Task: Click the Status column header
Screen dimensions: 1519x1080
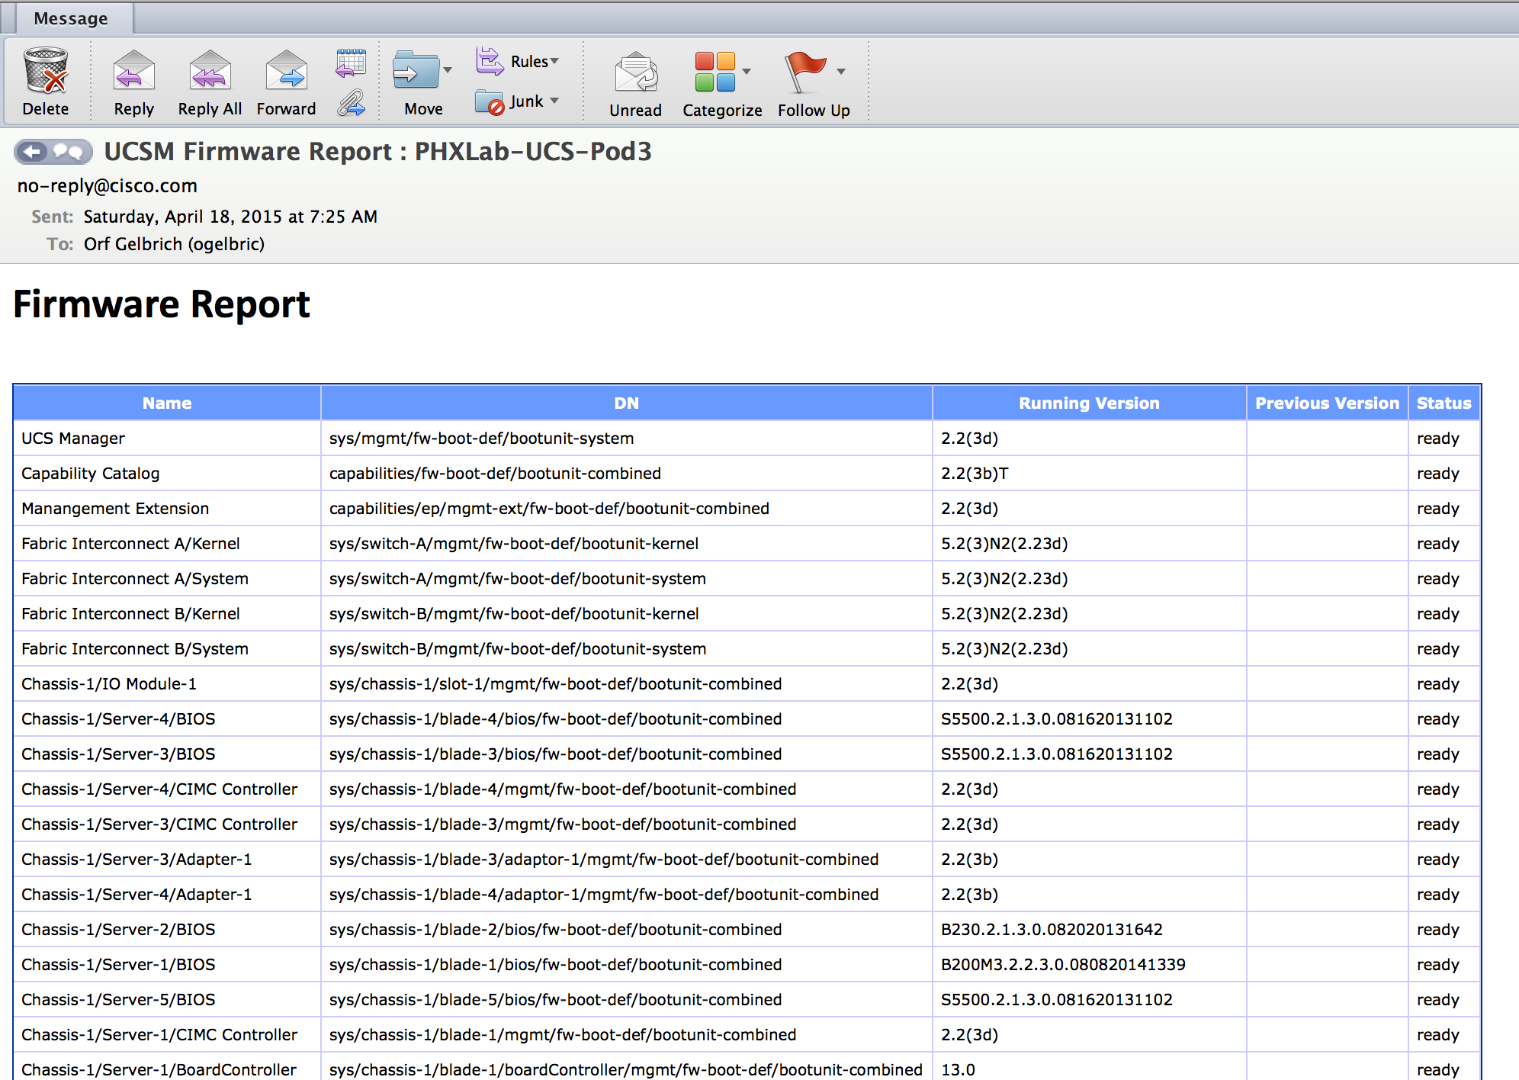Action: [x=1444, y=403]
